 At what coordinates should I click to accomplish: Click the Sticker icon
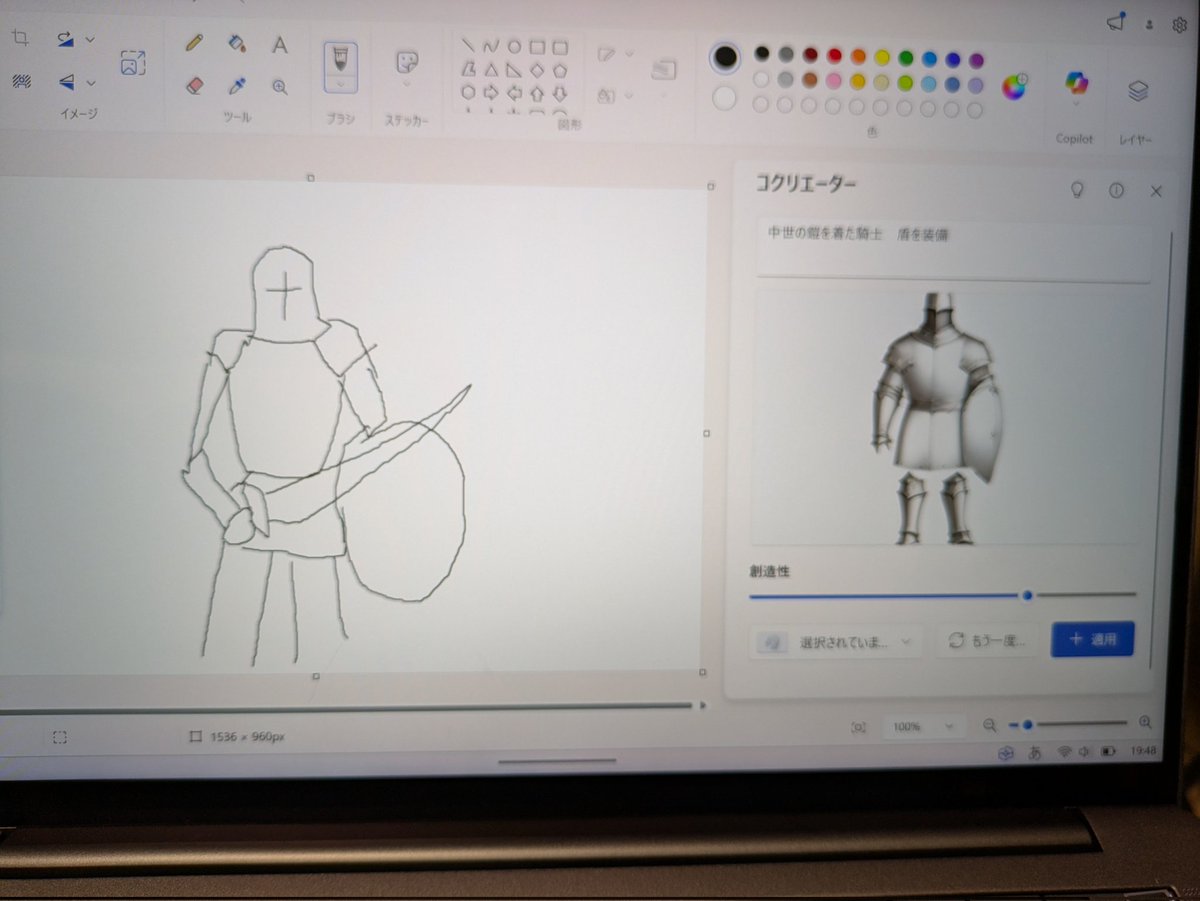pyautogui.click(x=406, y=62)
